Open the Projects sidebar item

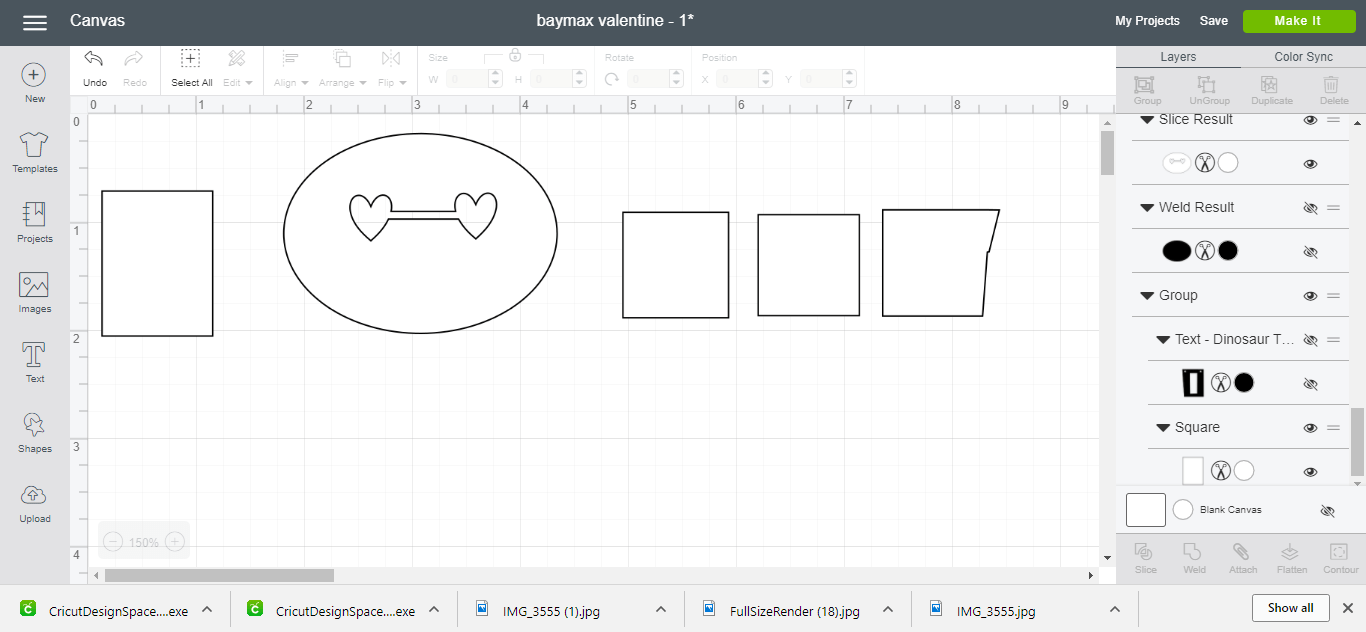(34, 223)
